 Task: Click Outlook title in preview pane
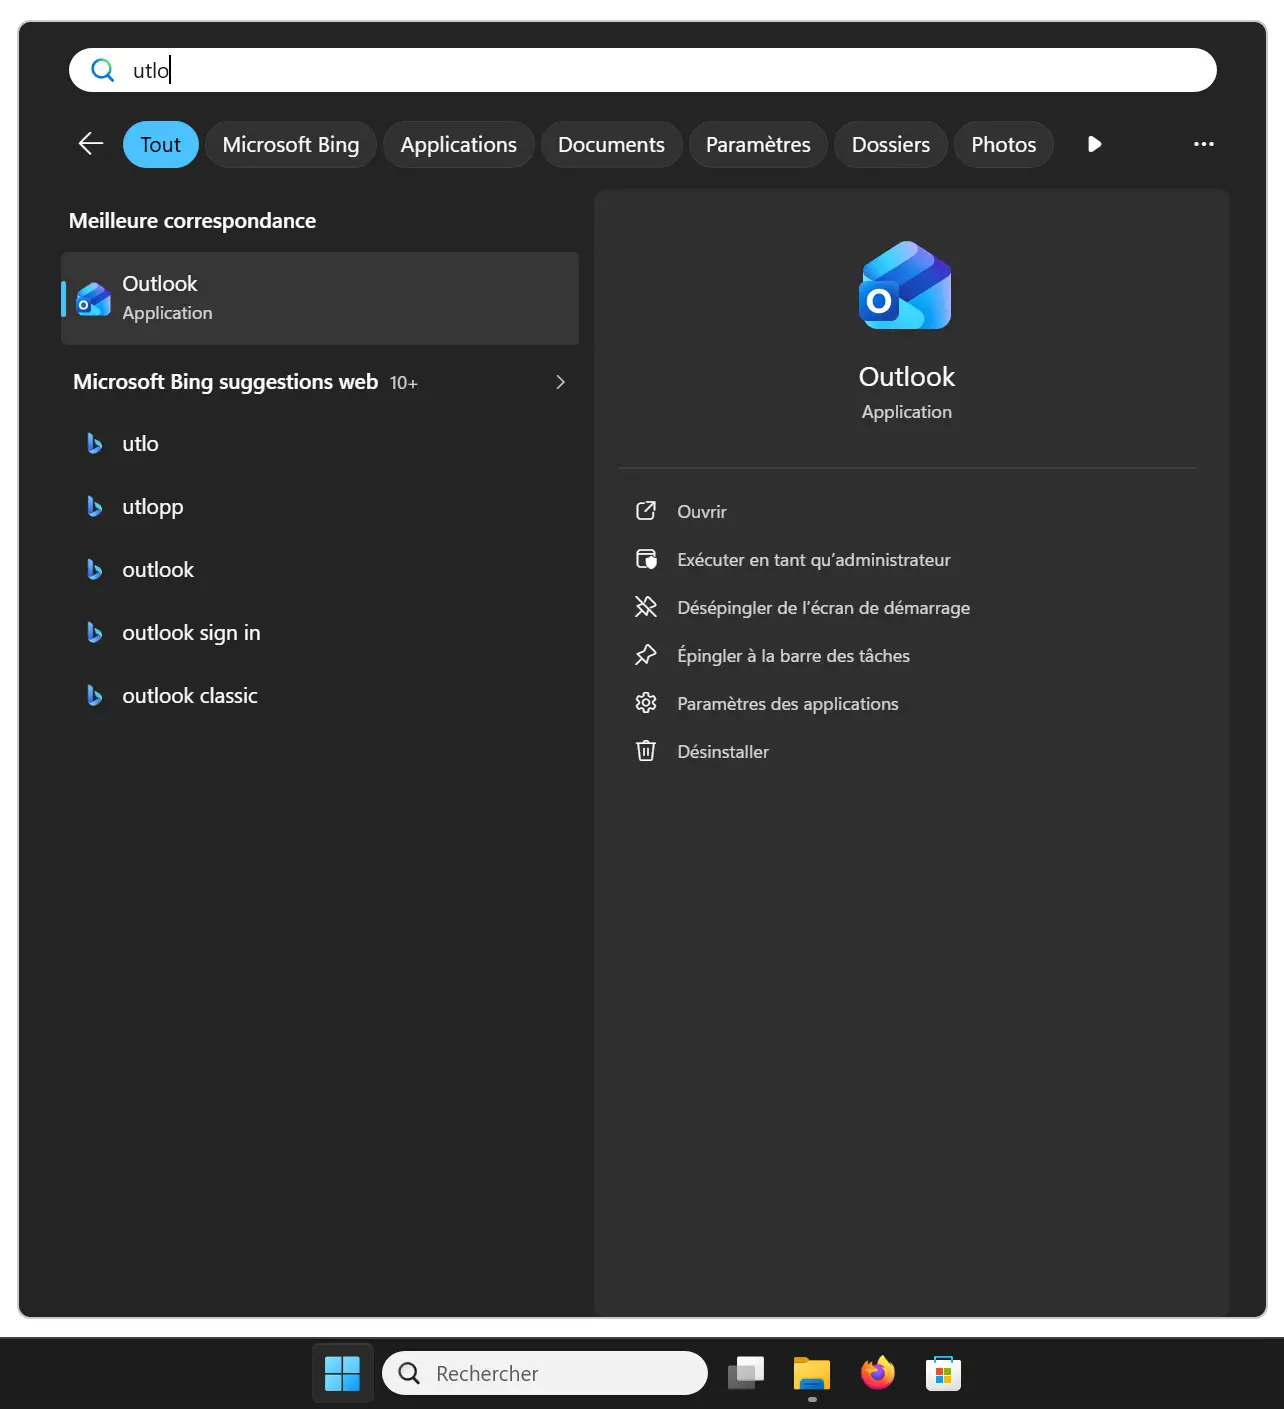pos(907,377)
